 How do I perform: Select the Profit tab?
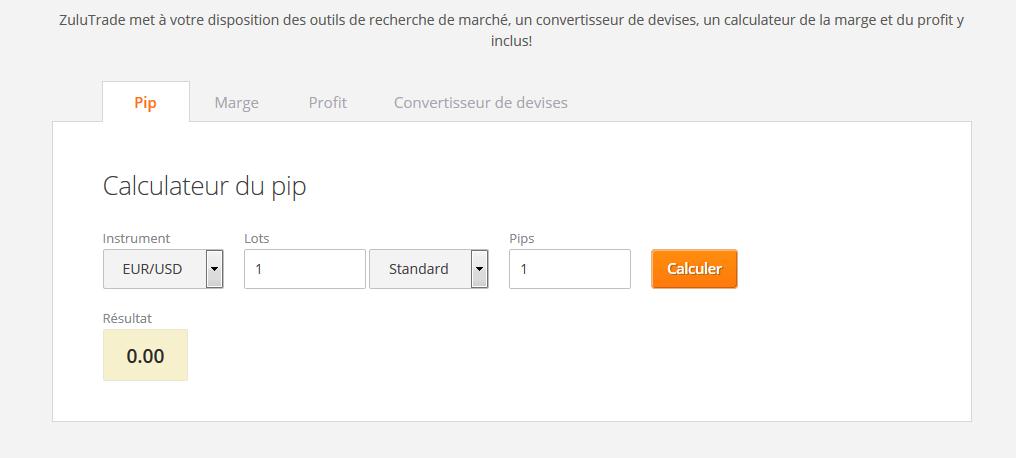pos(327,103)
